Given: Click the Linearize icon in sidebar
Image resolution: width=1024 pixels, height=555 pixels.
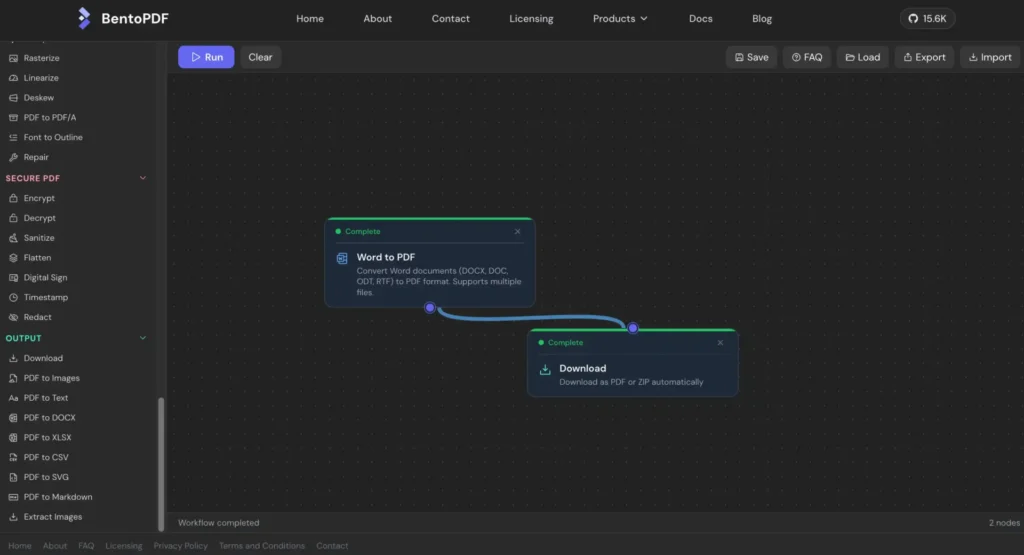Looking at the screenshot, I should (x=13, y=78).
